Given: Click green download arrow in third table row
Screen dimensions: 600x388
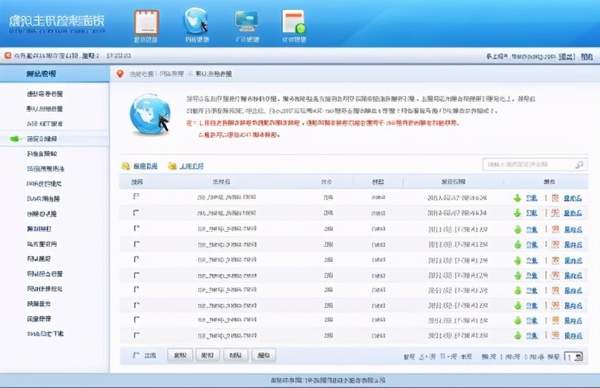Looking at the screenshot, I should coord(518,229).
